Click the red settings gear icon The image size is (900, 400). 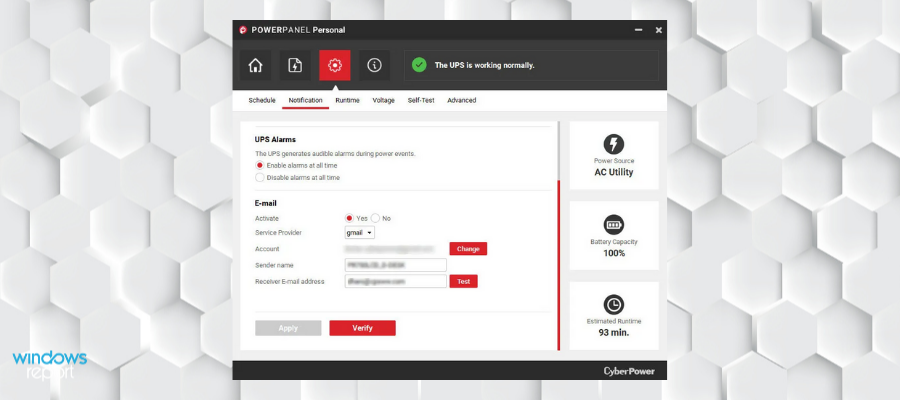tap(335, 65)
